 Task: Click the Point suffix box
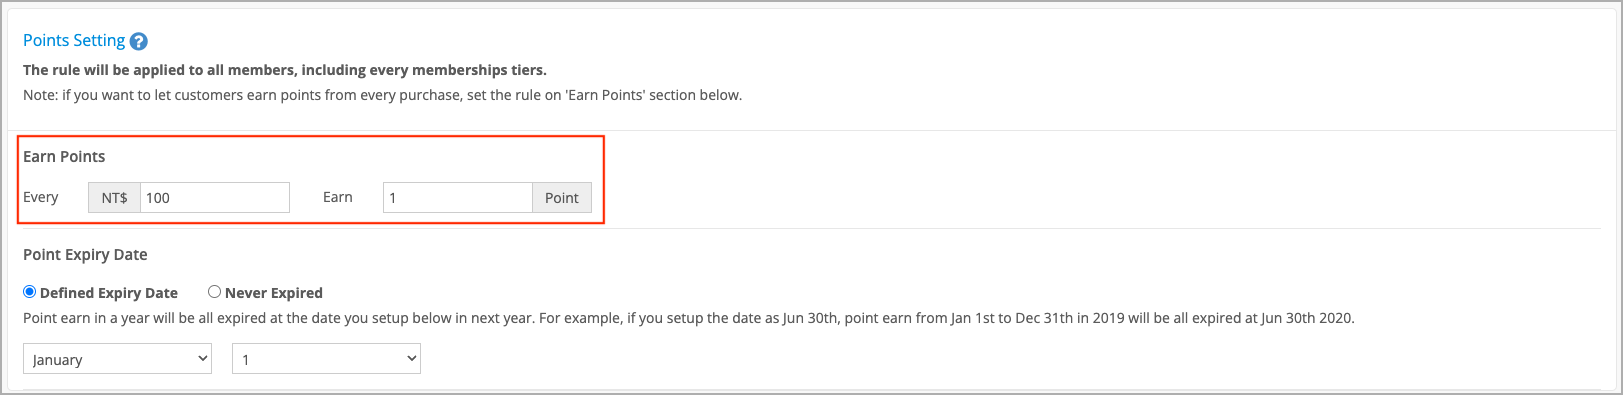(562, 198)
